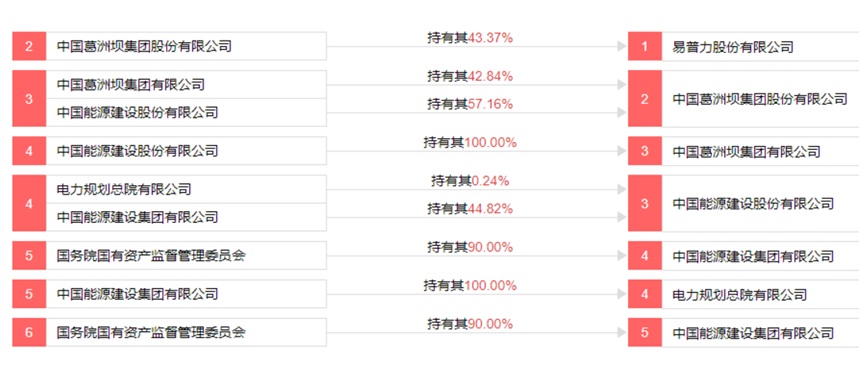Select the 持有其57.16% holding label
The width and height of the screenshot is (859, 368).
[470, 104]
